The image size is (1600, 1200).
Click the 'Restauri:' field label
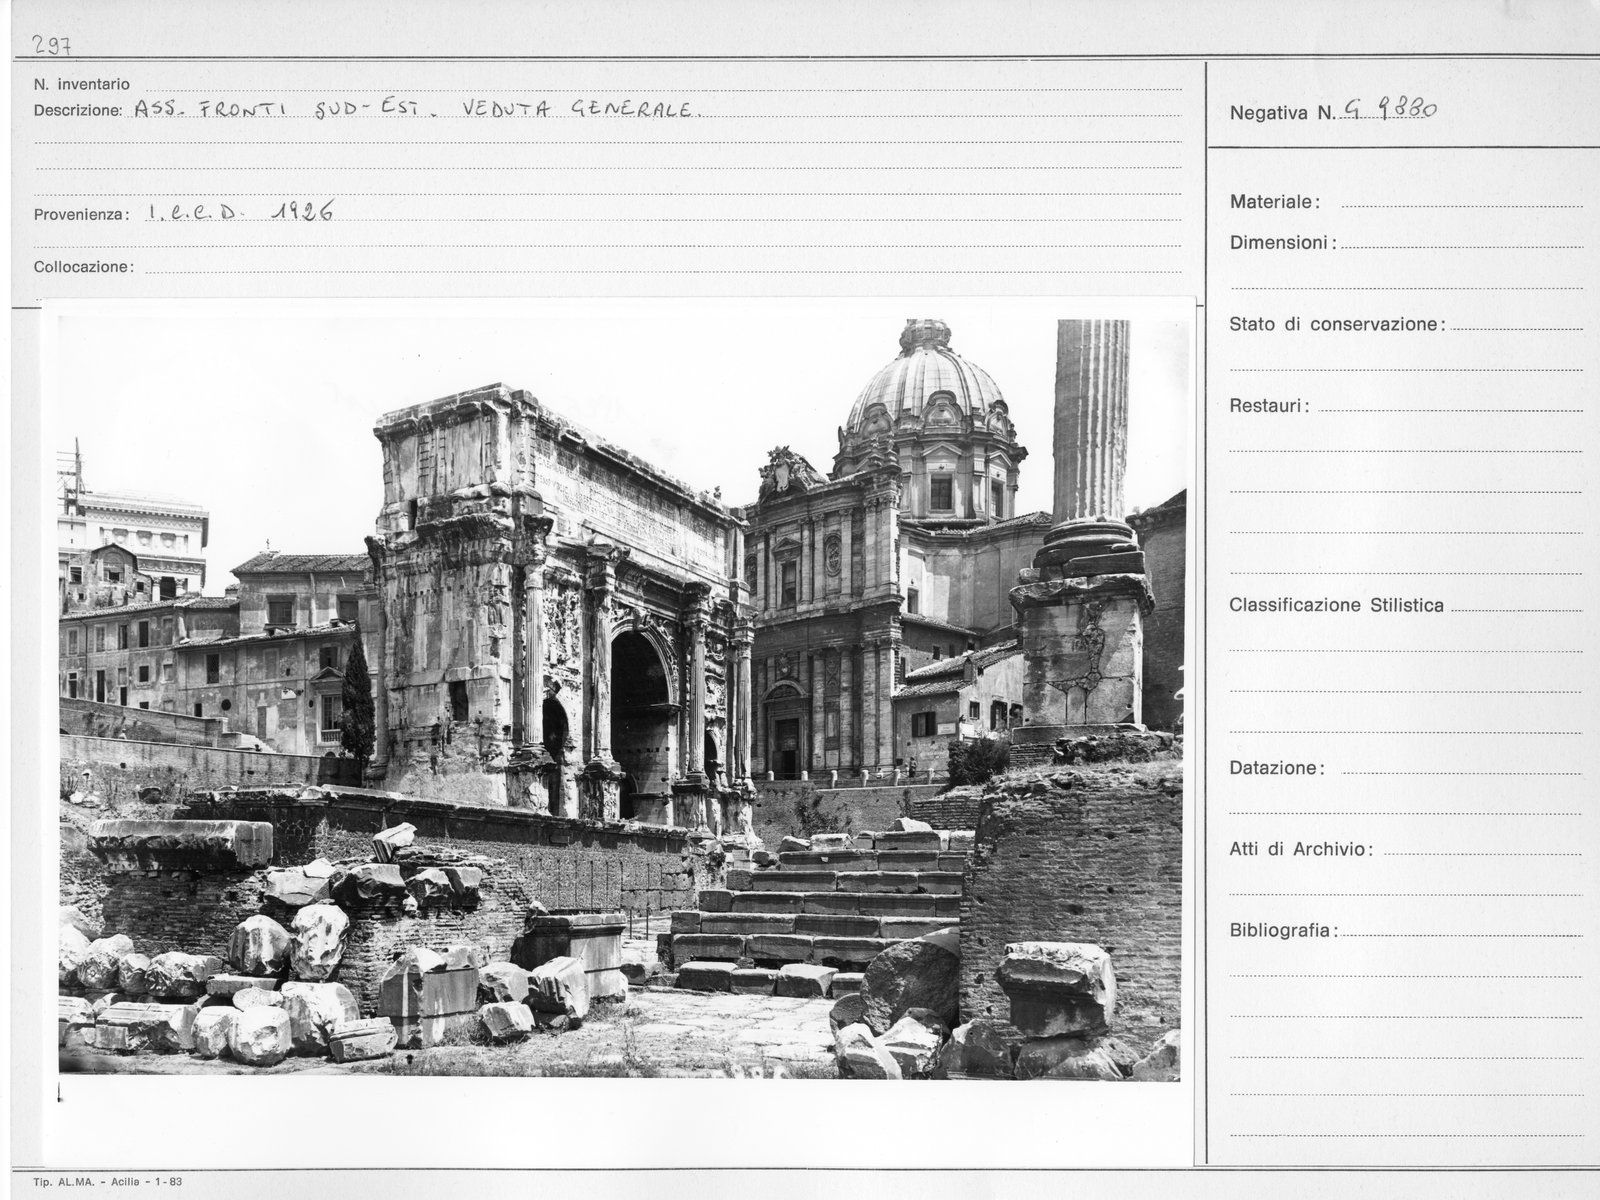(1270, 406)
